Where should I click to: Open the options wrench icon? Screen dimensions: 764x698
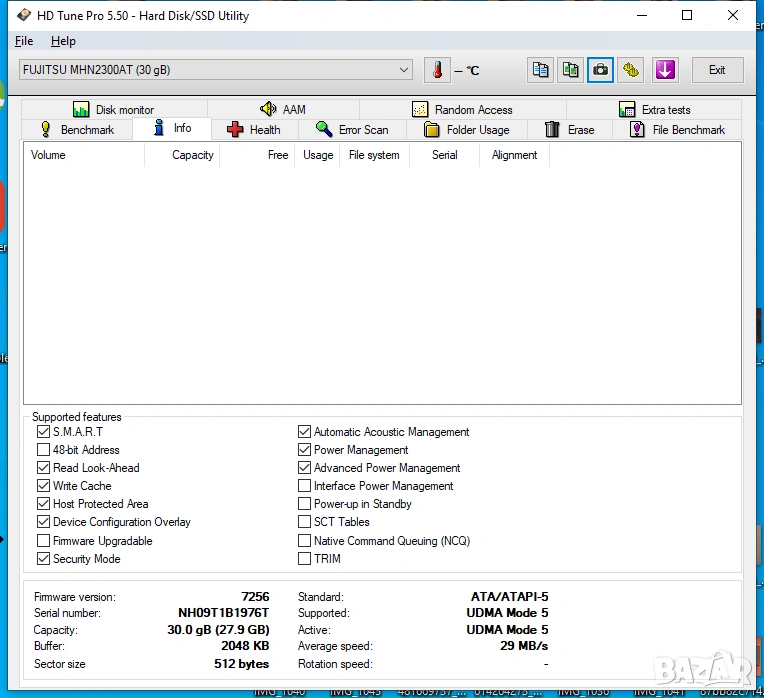tap(630, 70)
